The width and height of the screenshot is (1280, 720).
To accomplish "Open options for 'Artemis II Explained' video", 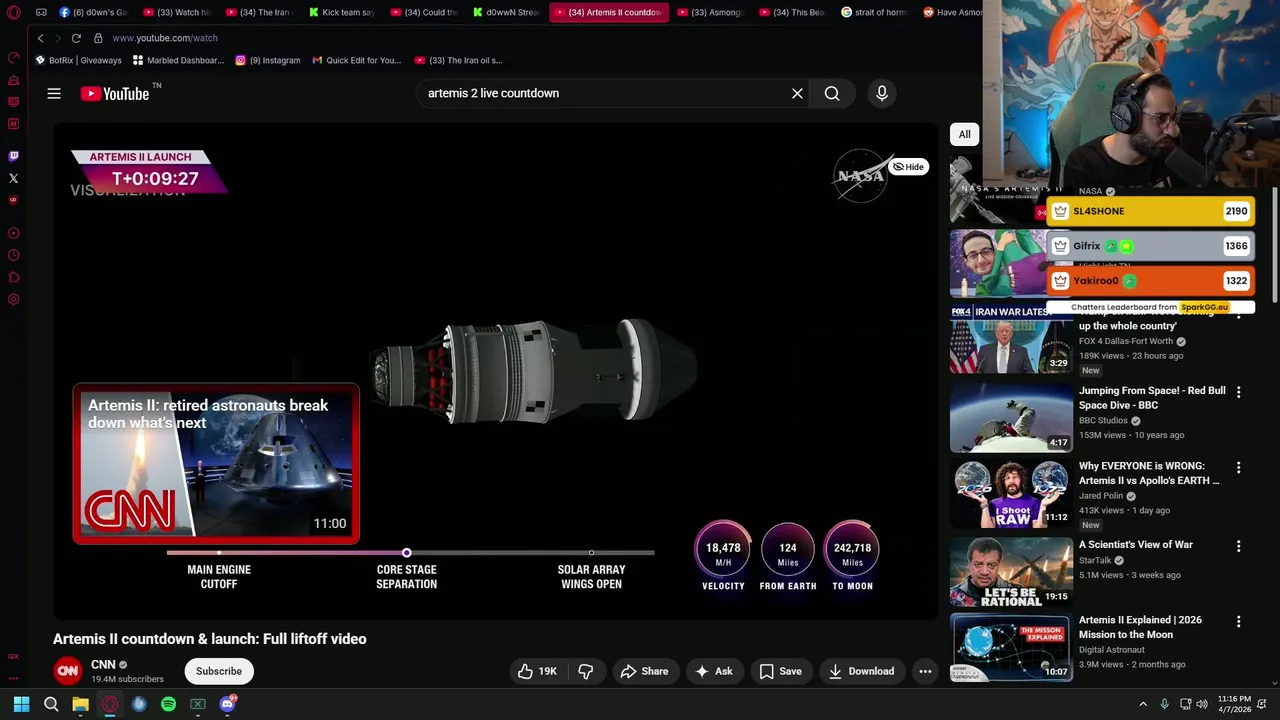I will 1238,621.
